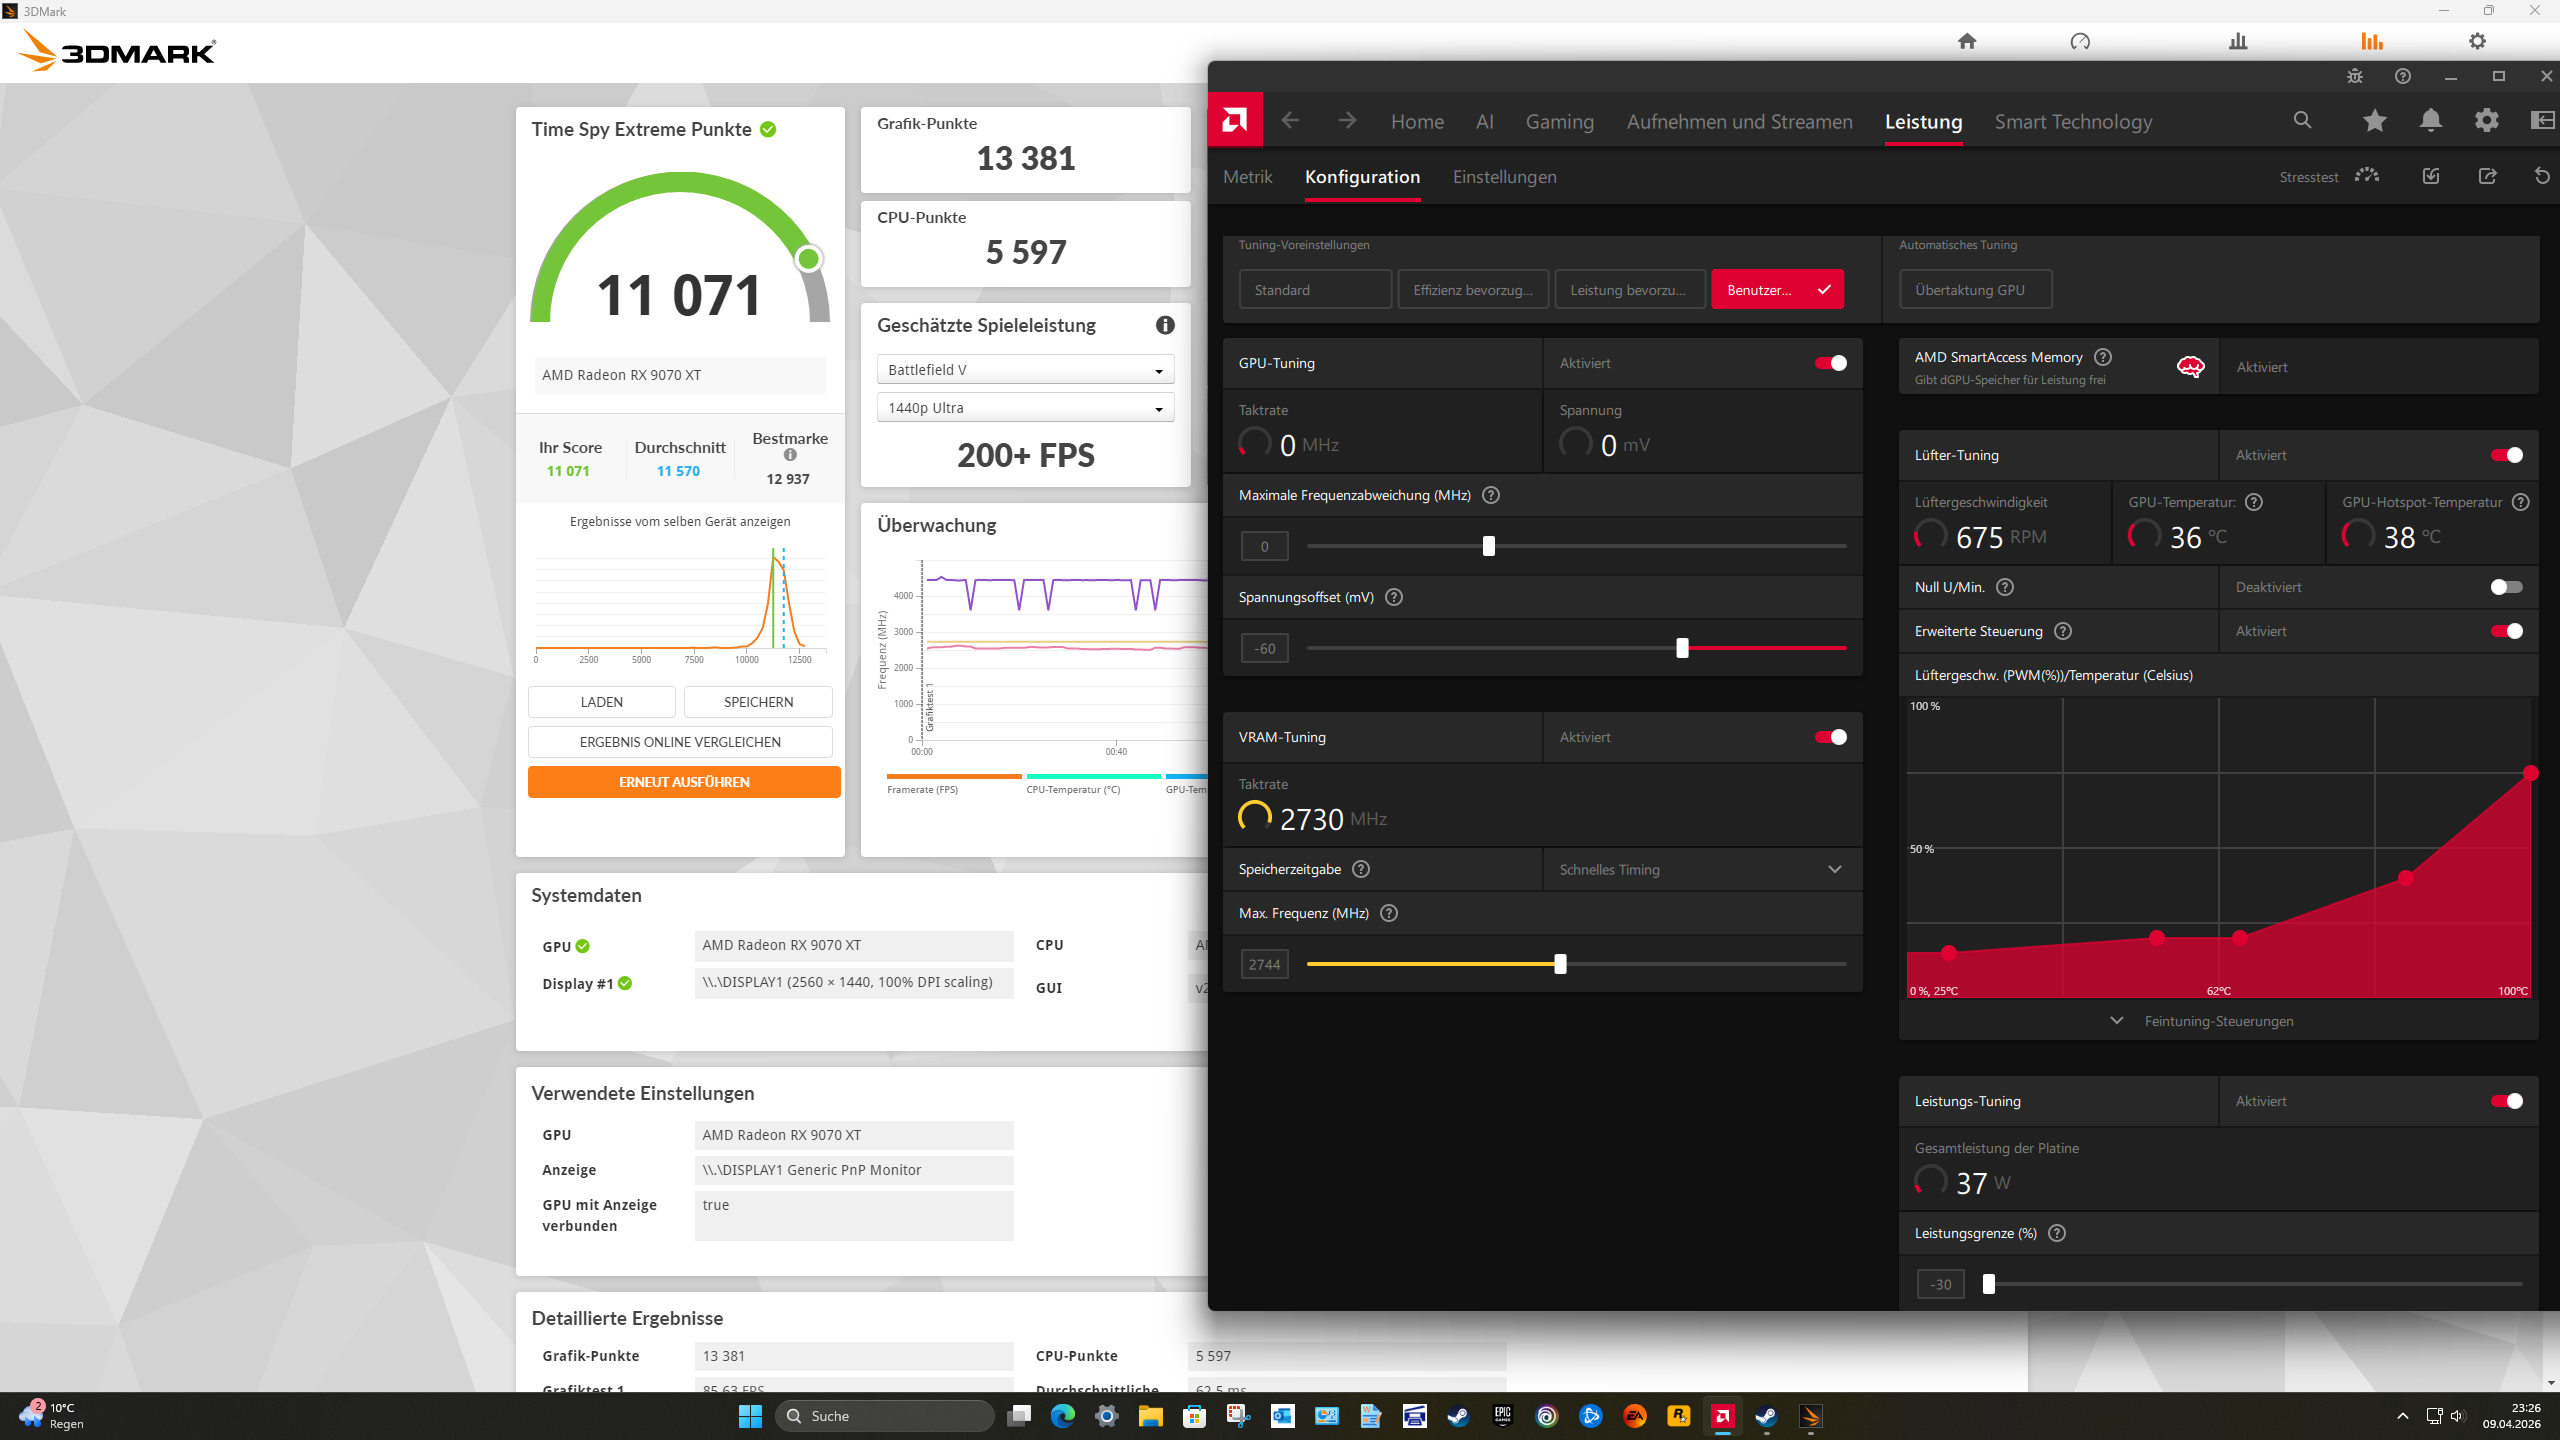Open 3DMark options gear icon

pyautogui.click(x=2477, y=41)
